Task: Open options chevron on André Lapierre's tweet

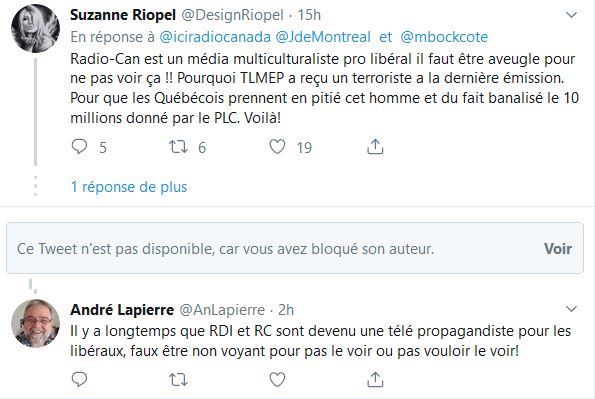Action: pos(571,309)
